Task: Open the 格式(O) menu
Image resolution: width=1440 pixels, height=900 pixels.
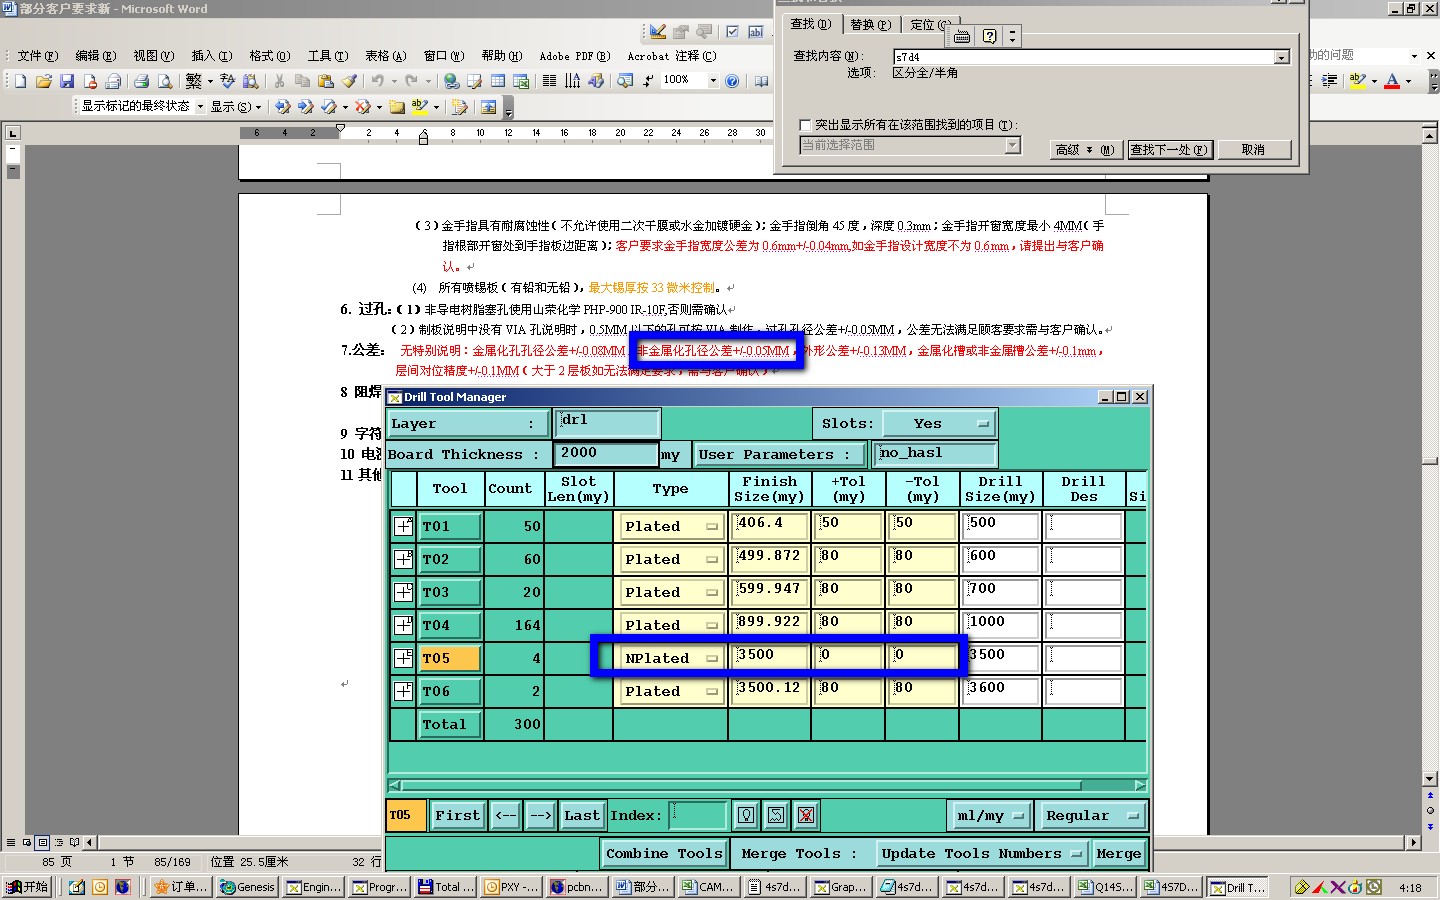Action: (x=269, y=56)
